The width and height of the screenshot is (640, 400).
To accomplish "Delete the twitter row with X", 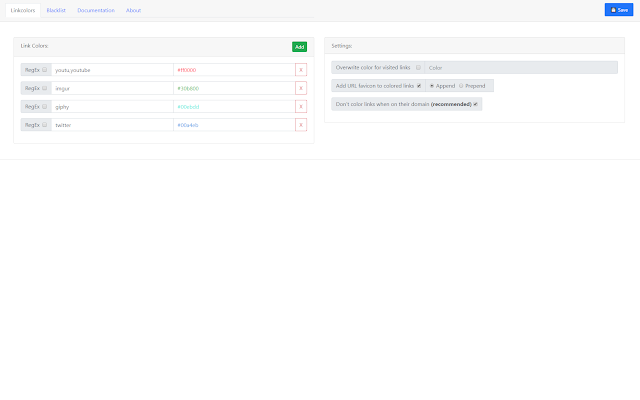I will point(301,125).
